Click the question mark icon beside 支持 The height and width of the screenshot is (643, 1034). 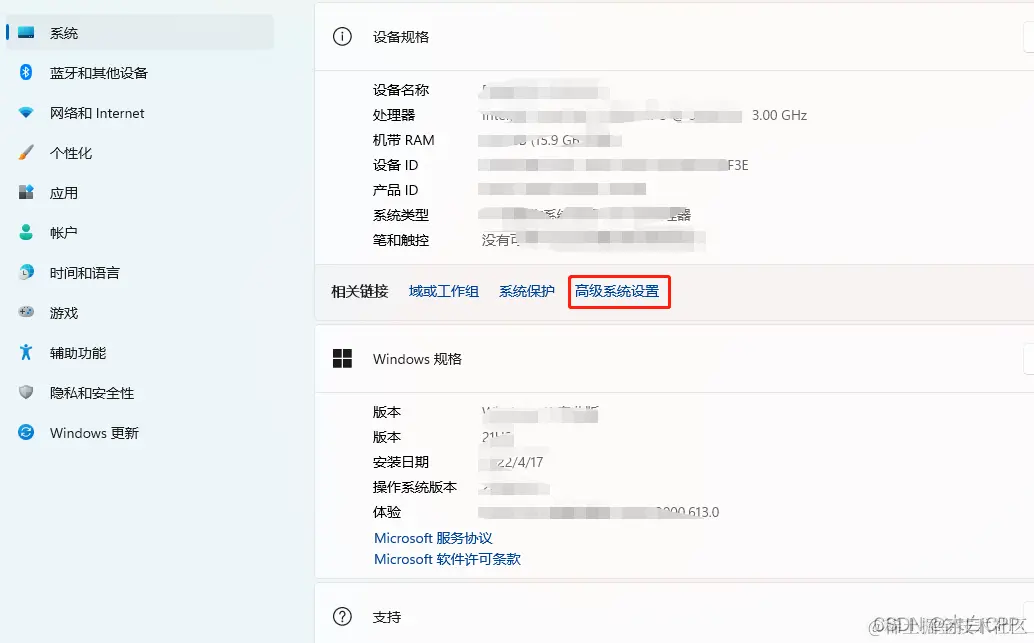click(x=342, y=617)
